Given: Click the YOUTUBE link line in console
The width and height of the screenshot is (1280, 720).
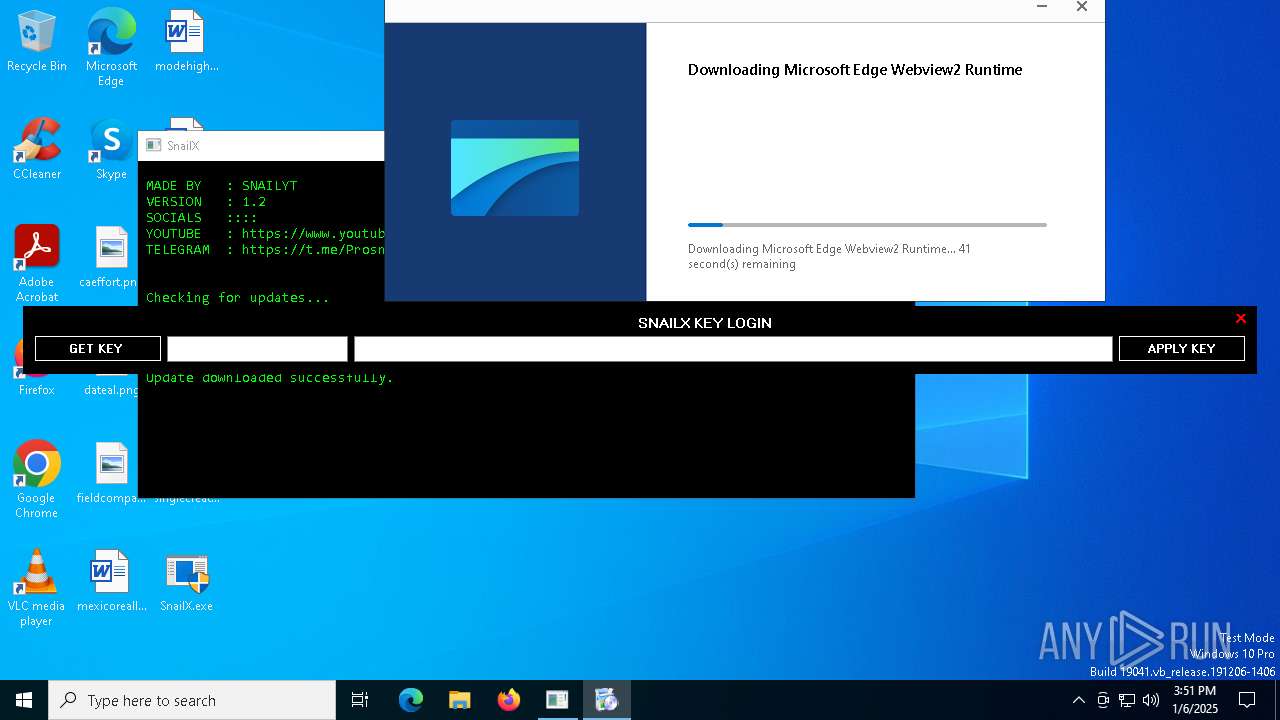Looking at the screenshot, I should (265, 234).
